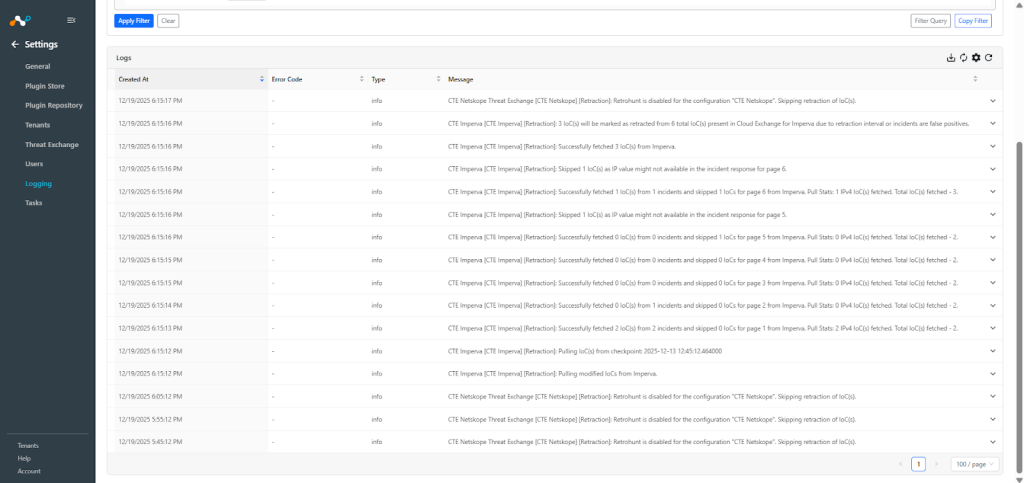Click message 'Successfully fetched 1 IoC(s)' for page 6
This screenshot has width=1024, height=483.
coord(703,192)
